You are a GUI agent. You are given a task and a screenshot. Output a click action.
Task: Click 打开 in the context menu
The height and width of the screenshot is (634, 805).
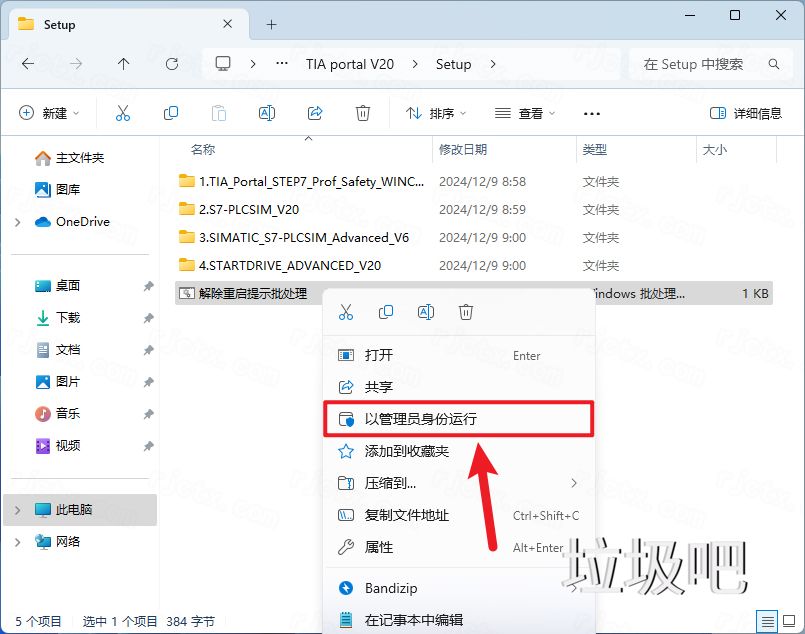click(400, 355)
